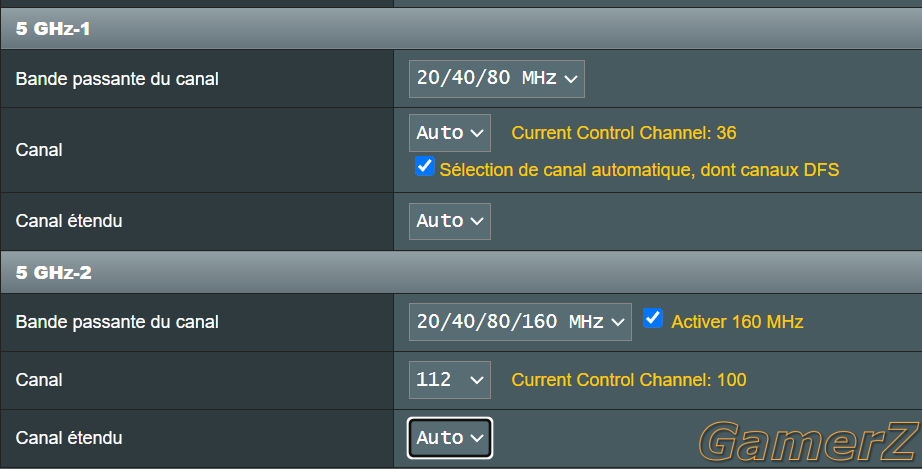Click the Activer 160 MHz label
The height and width of the screenshot is (469, 922).
click(737, 322)
